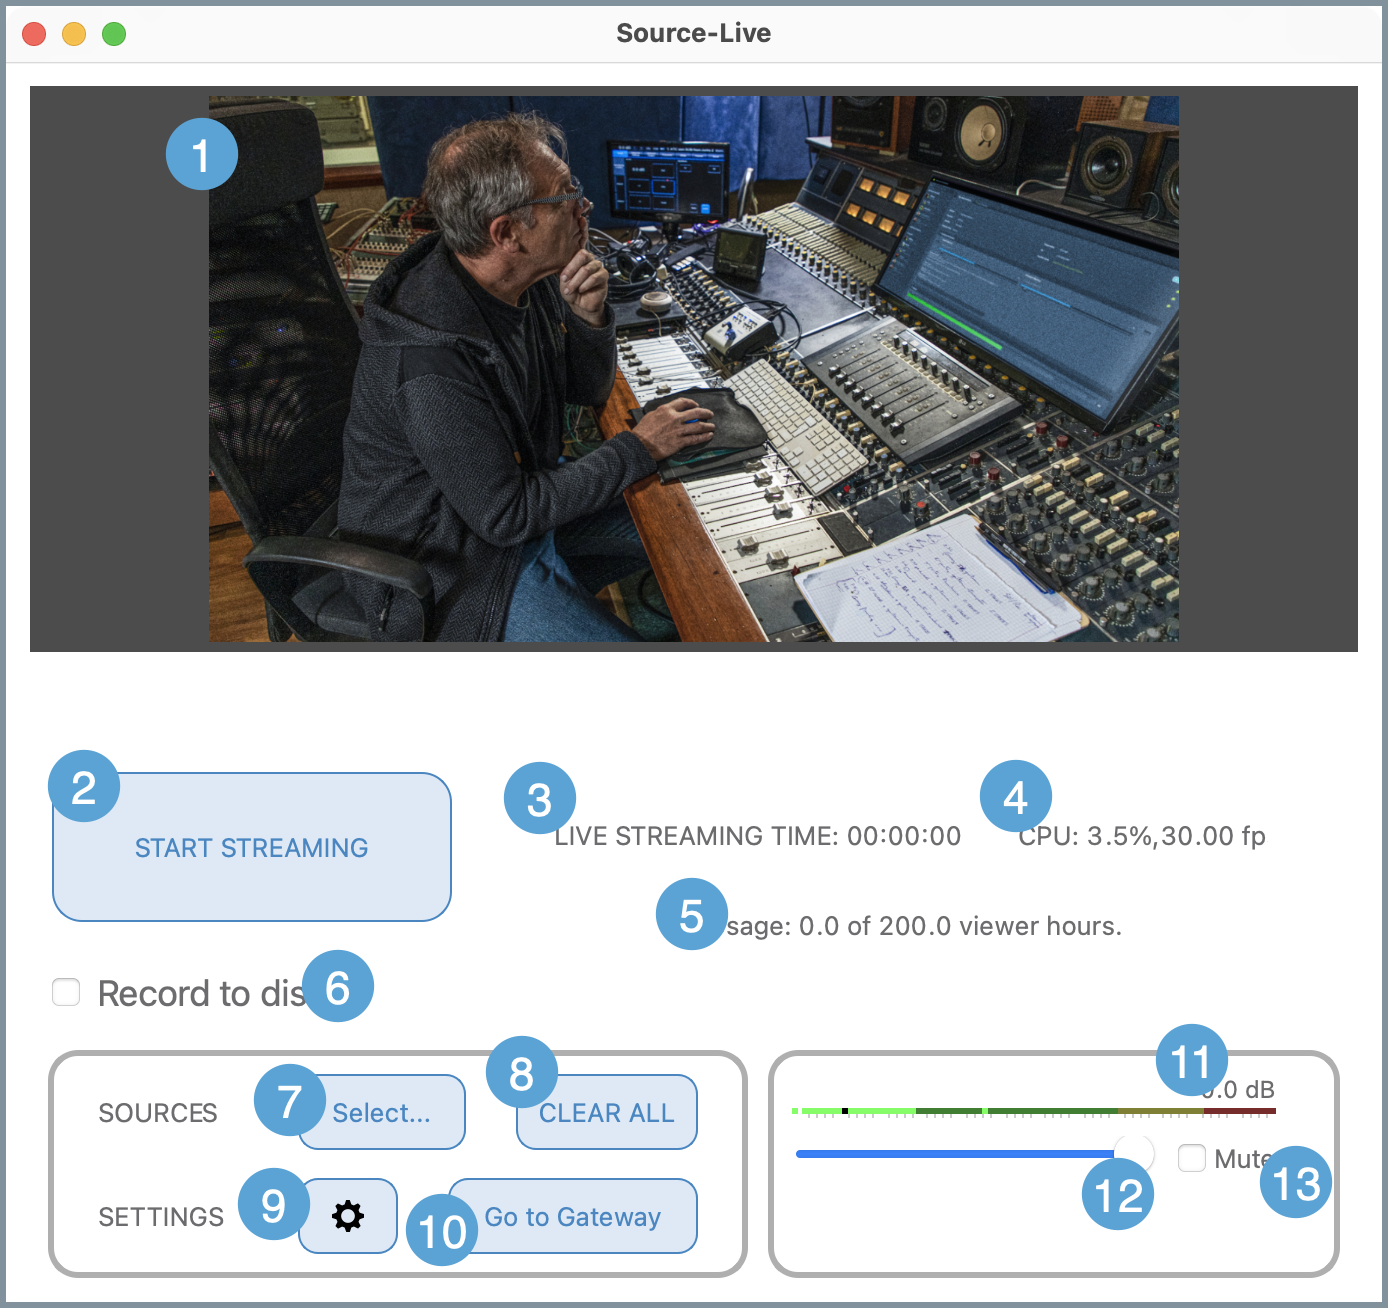The height and width of the screenshot is (1308, 1388).
Task: Click the START STREAMING button
Action: [x=251, y=847]
